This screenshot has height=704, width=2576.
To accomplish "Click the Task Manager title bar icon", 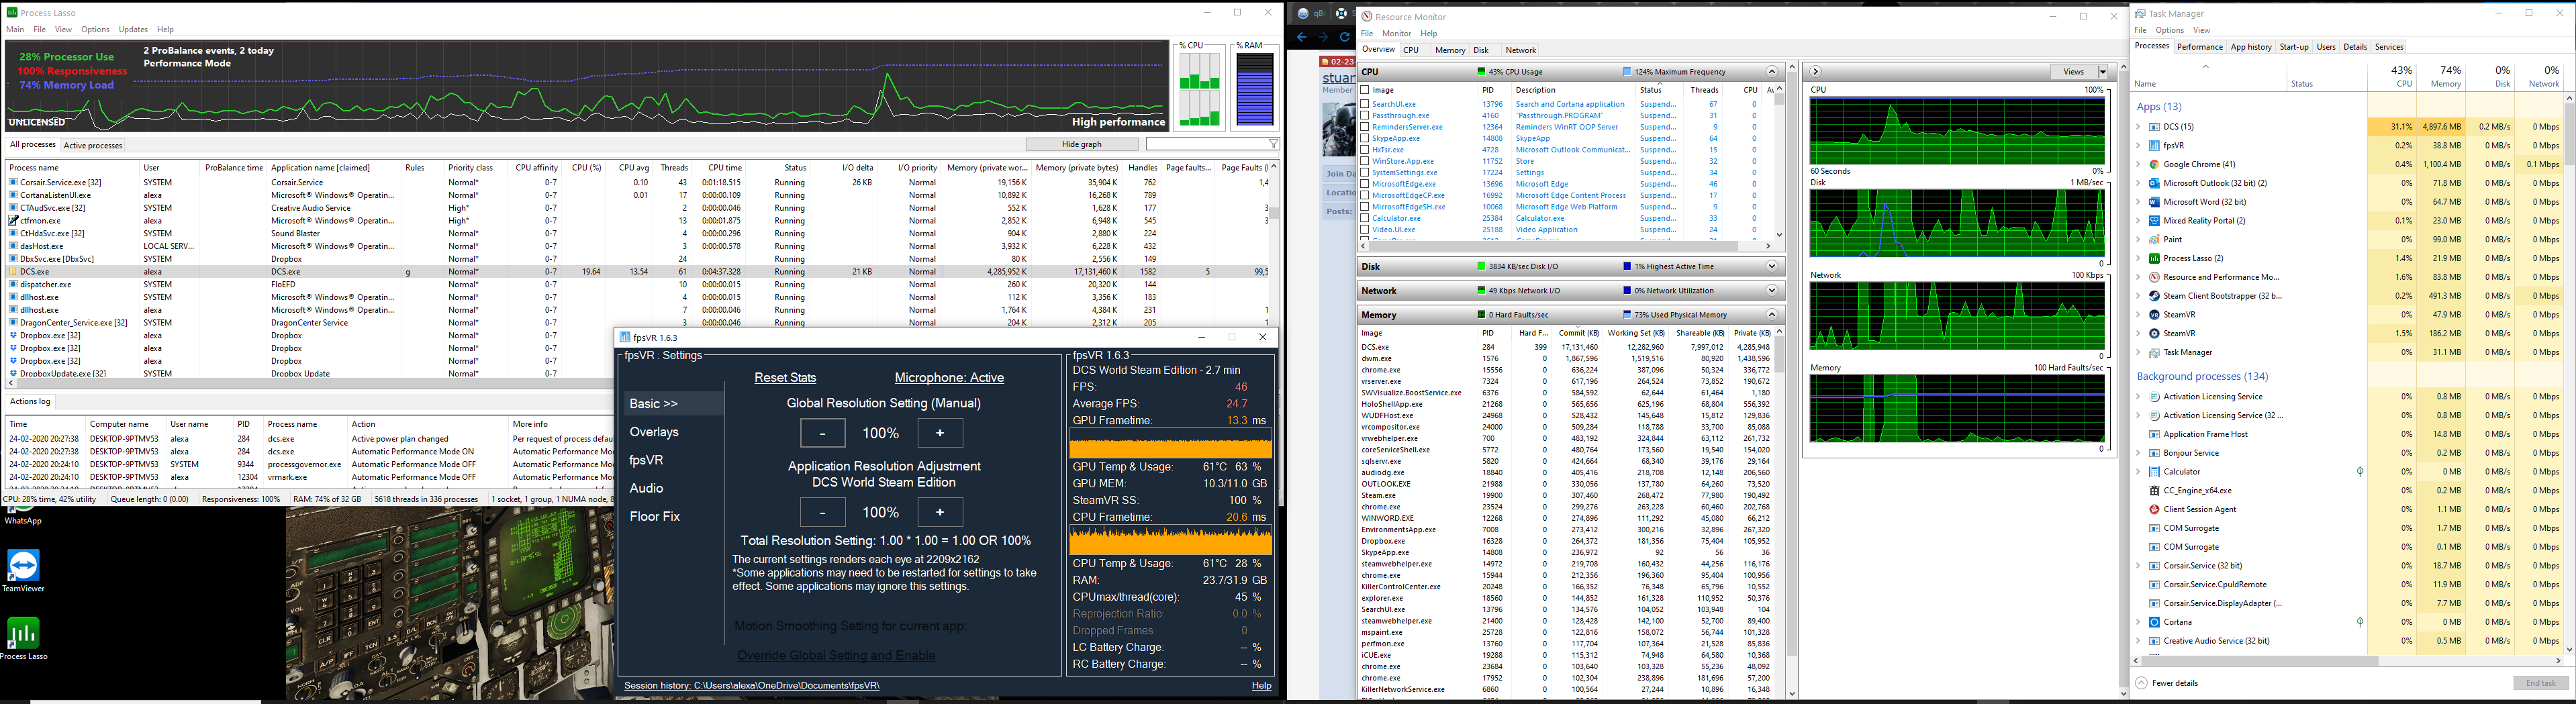I will click(2139, 13).
